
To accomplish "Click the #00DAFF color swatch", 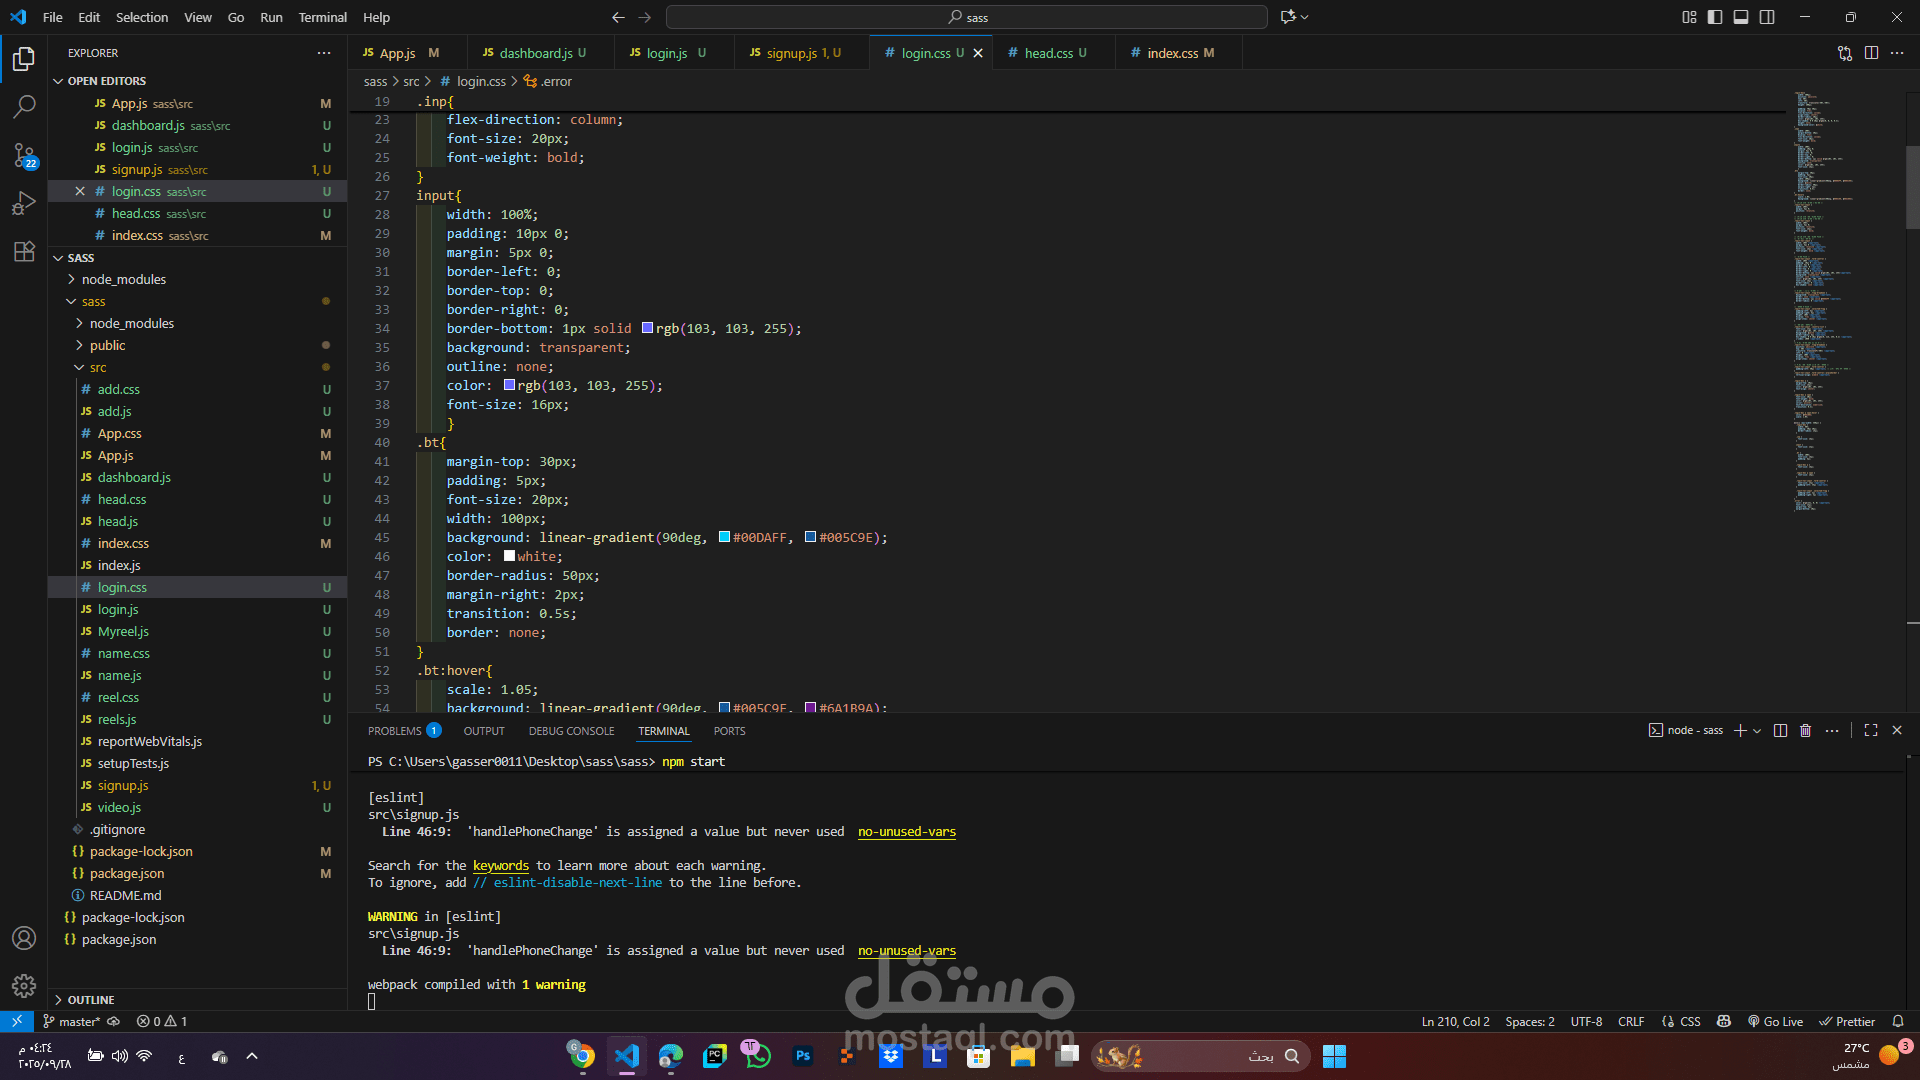I will tap(724, 538).
